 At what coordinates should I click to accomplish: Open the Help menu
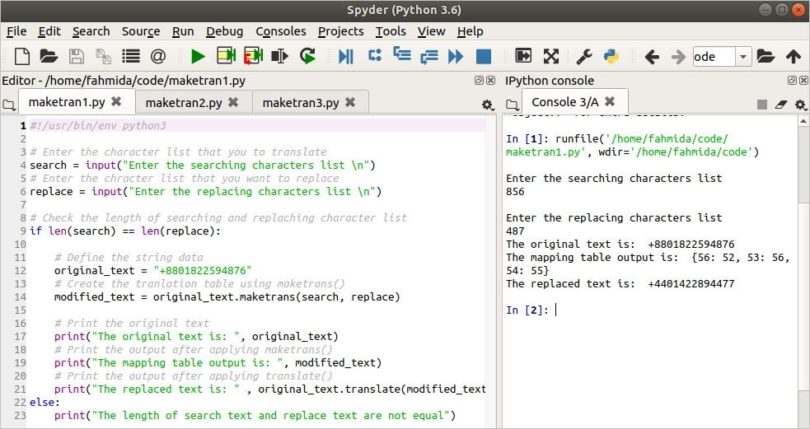click(470, 32)
